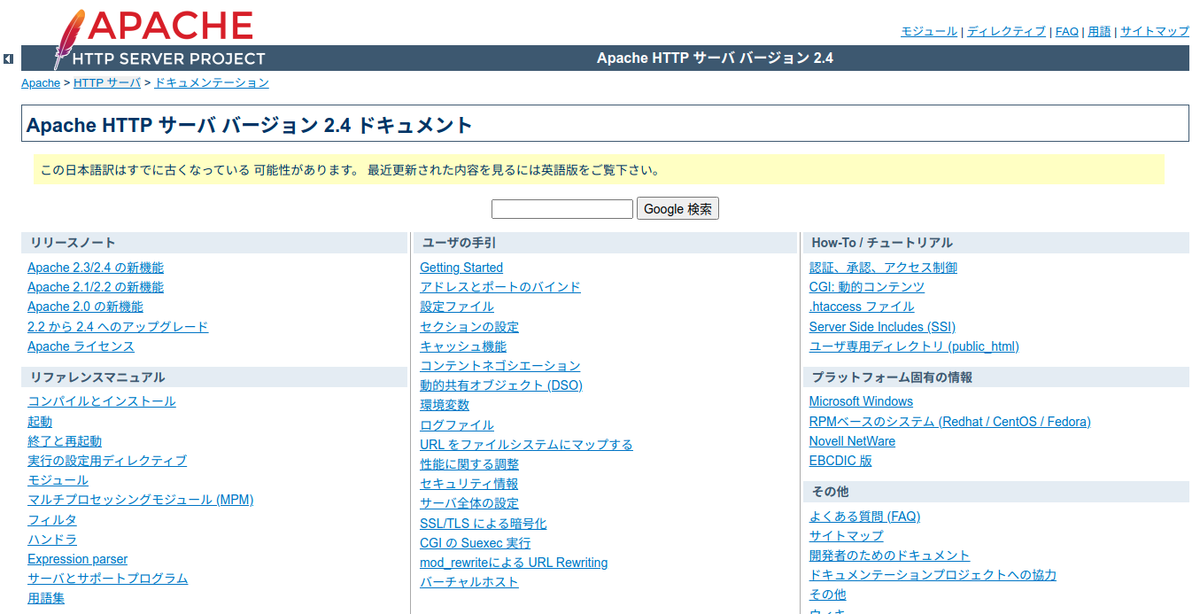
Task: Open Server Side Includes (SSI) link
Action: tap(882, 327)
